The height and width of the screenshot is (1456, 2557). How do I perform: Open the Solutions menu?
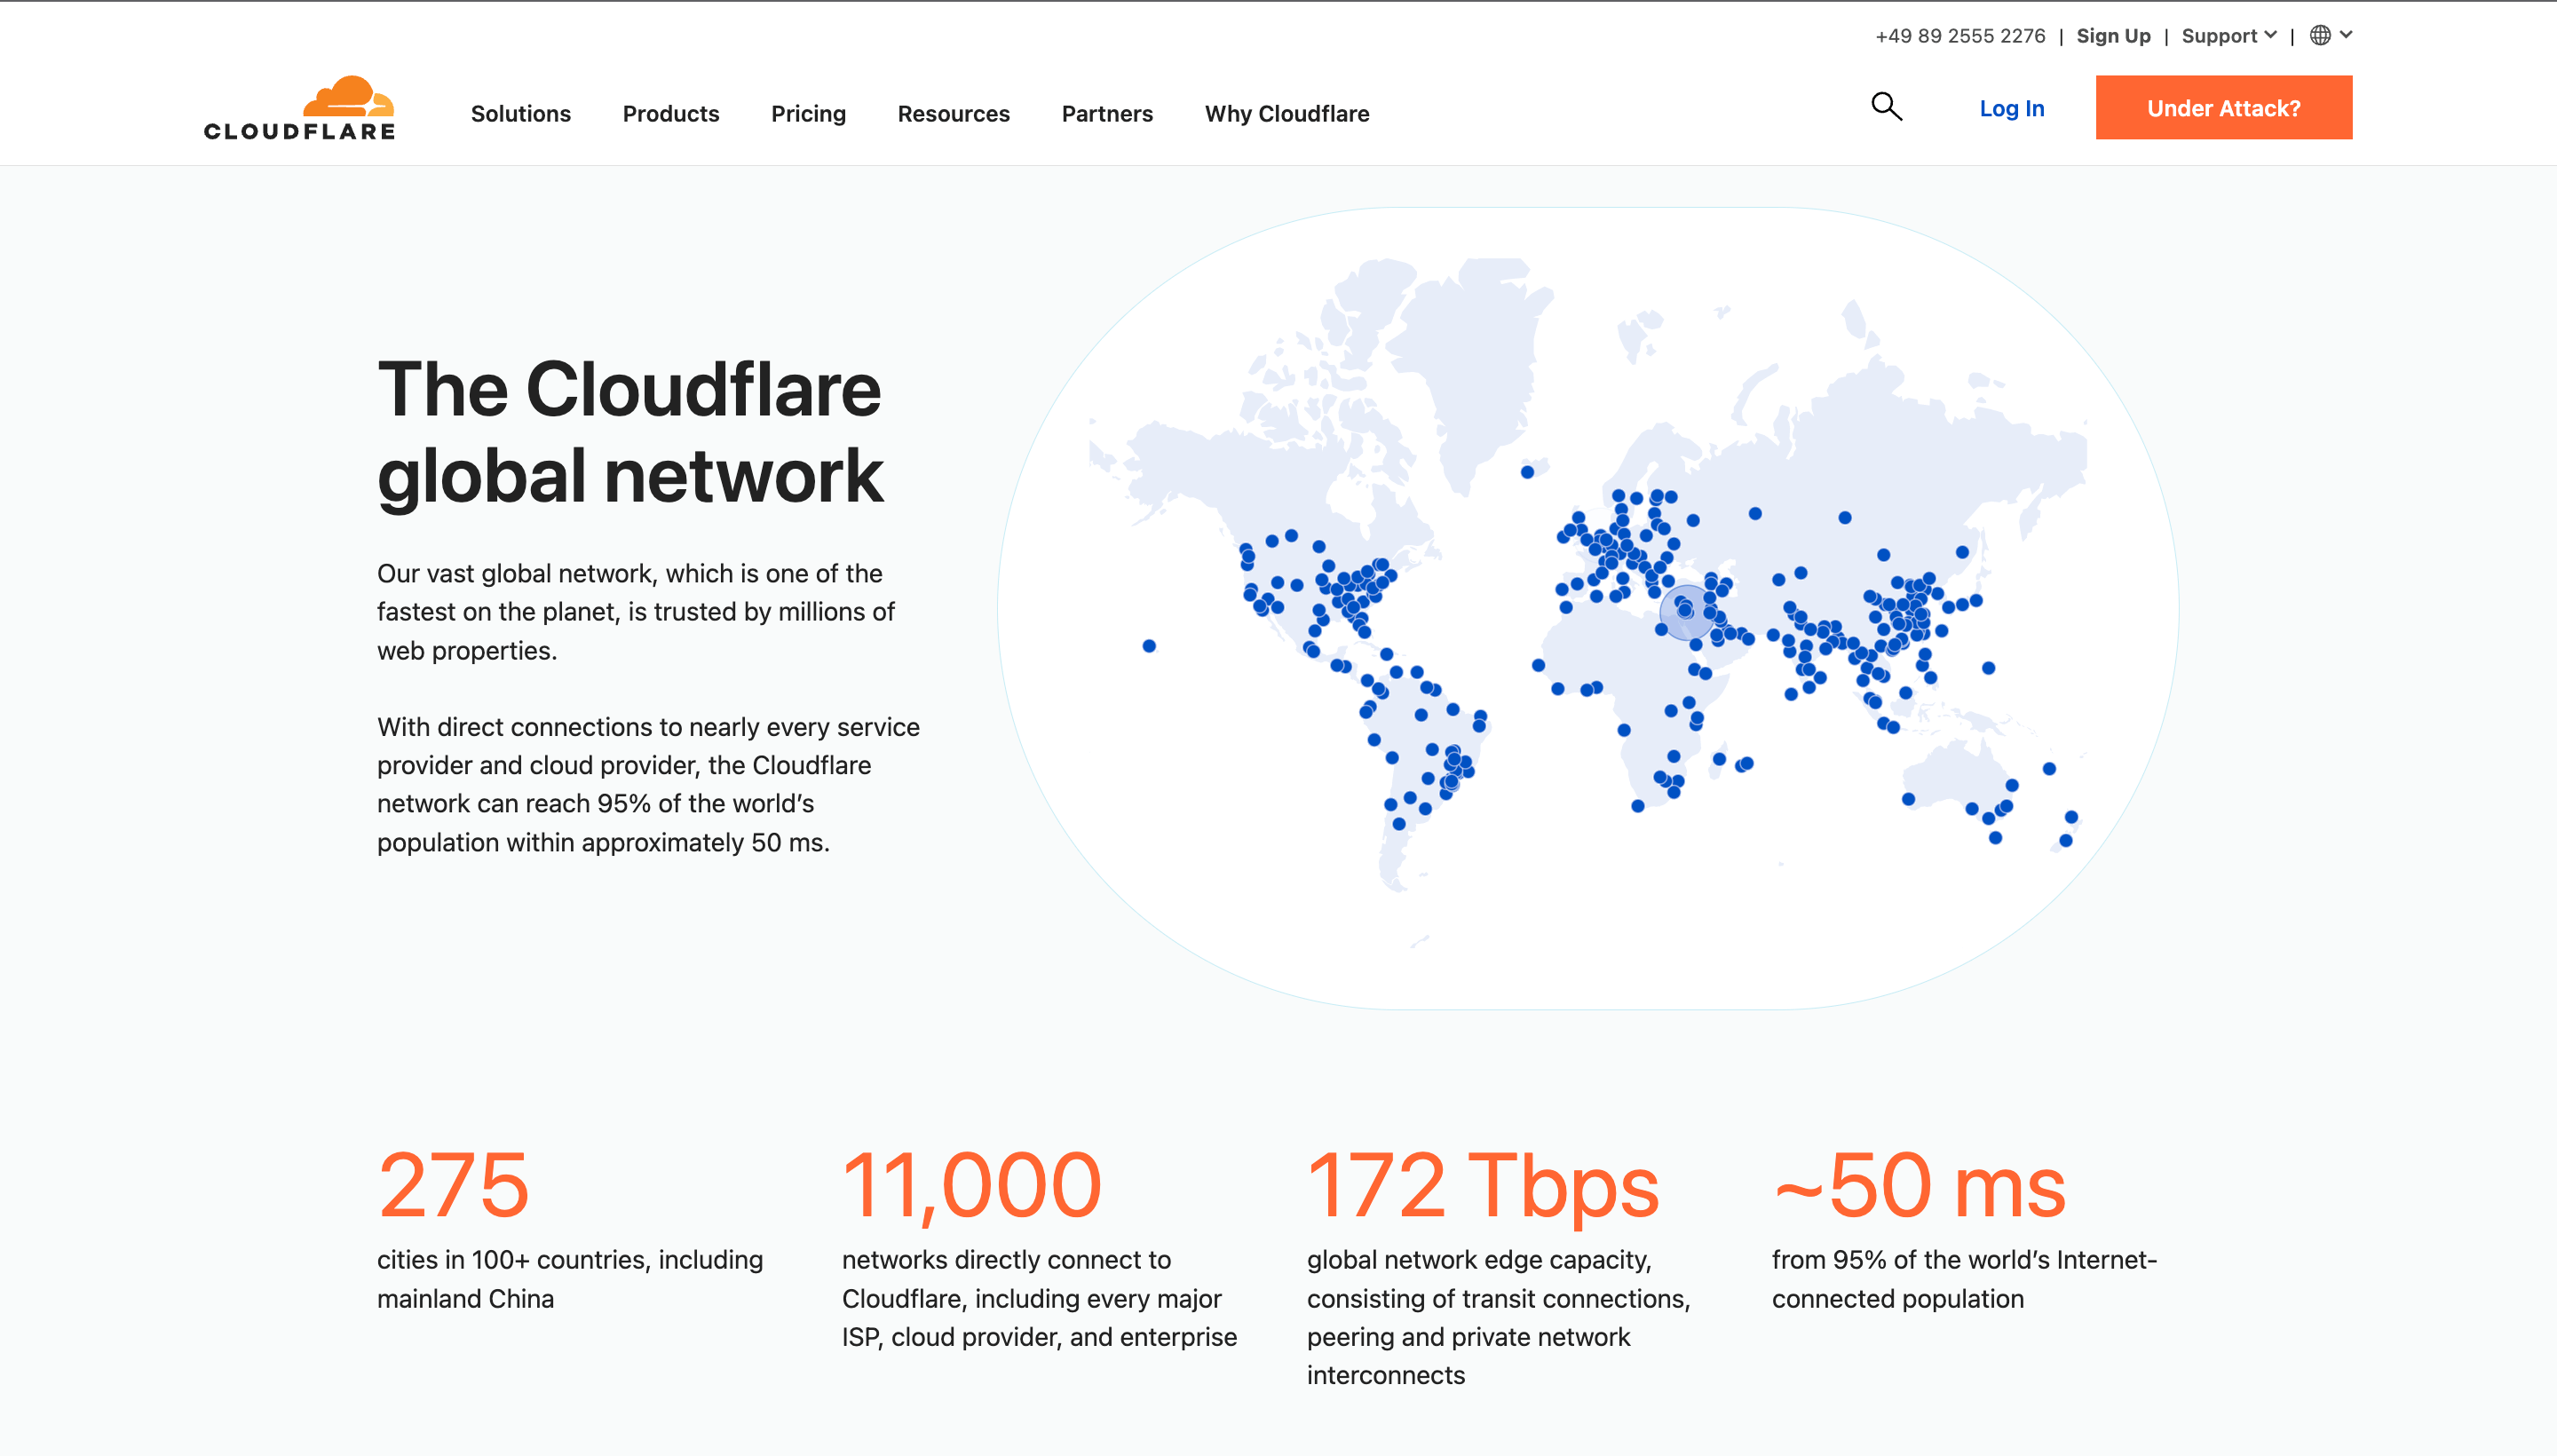520,113
